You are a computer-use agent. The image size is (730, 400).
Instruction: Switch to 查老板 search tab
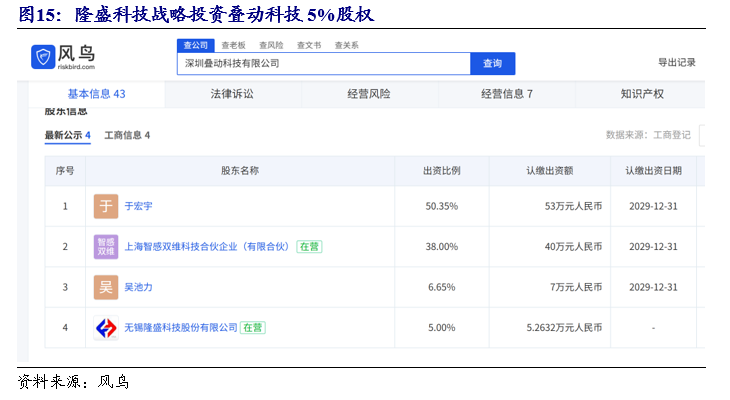coord(233,45)
